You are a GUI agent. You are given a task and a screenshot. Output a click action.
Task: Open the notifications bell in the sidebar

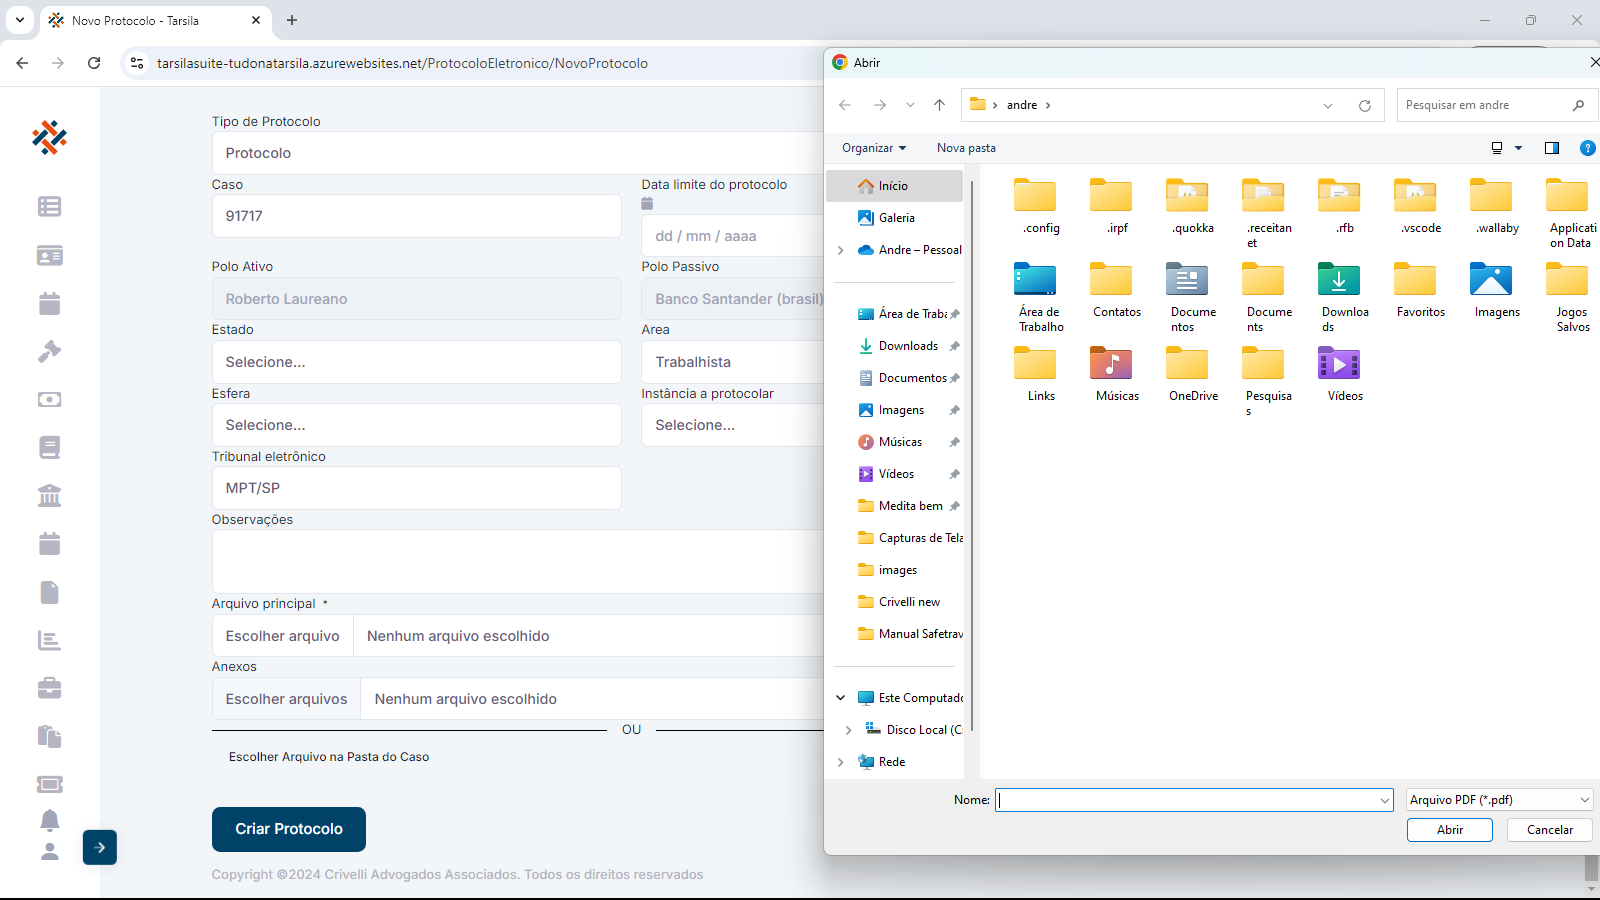click(49, 820)
